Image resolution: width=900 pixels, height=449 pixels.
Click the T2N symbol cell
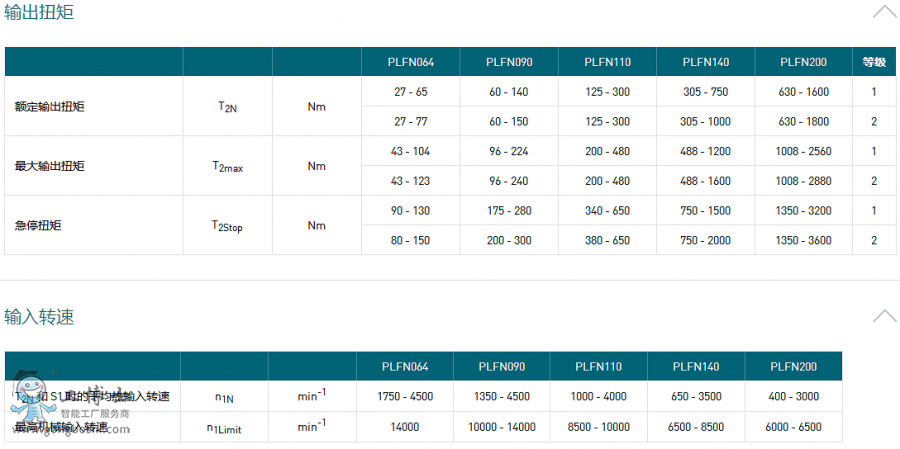[227, 106]
